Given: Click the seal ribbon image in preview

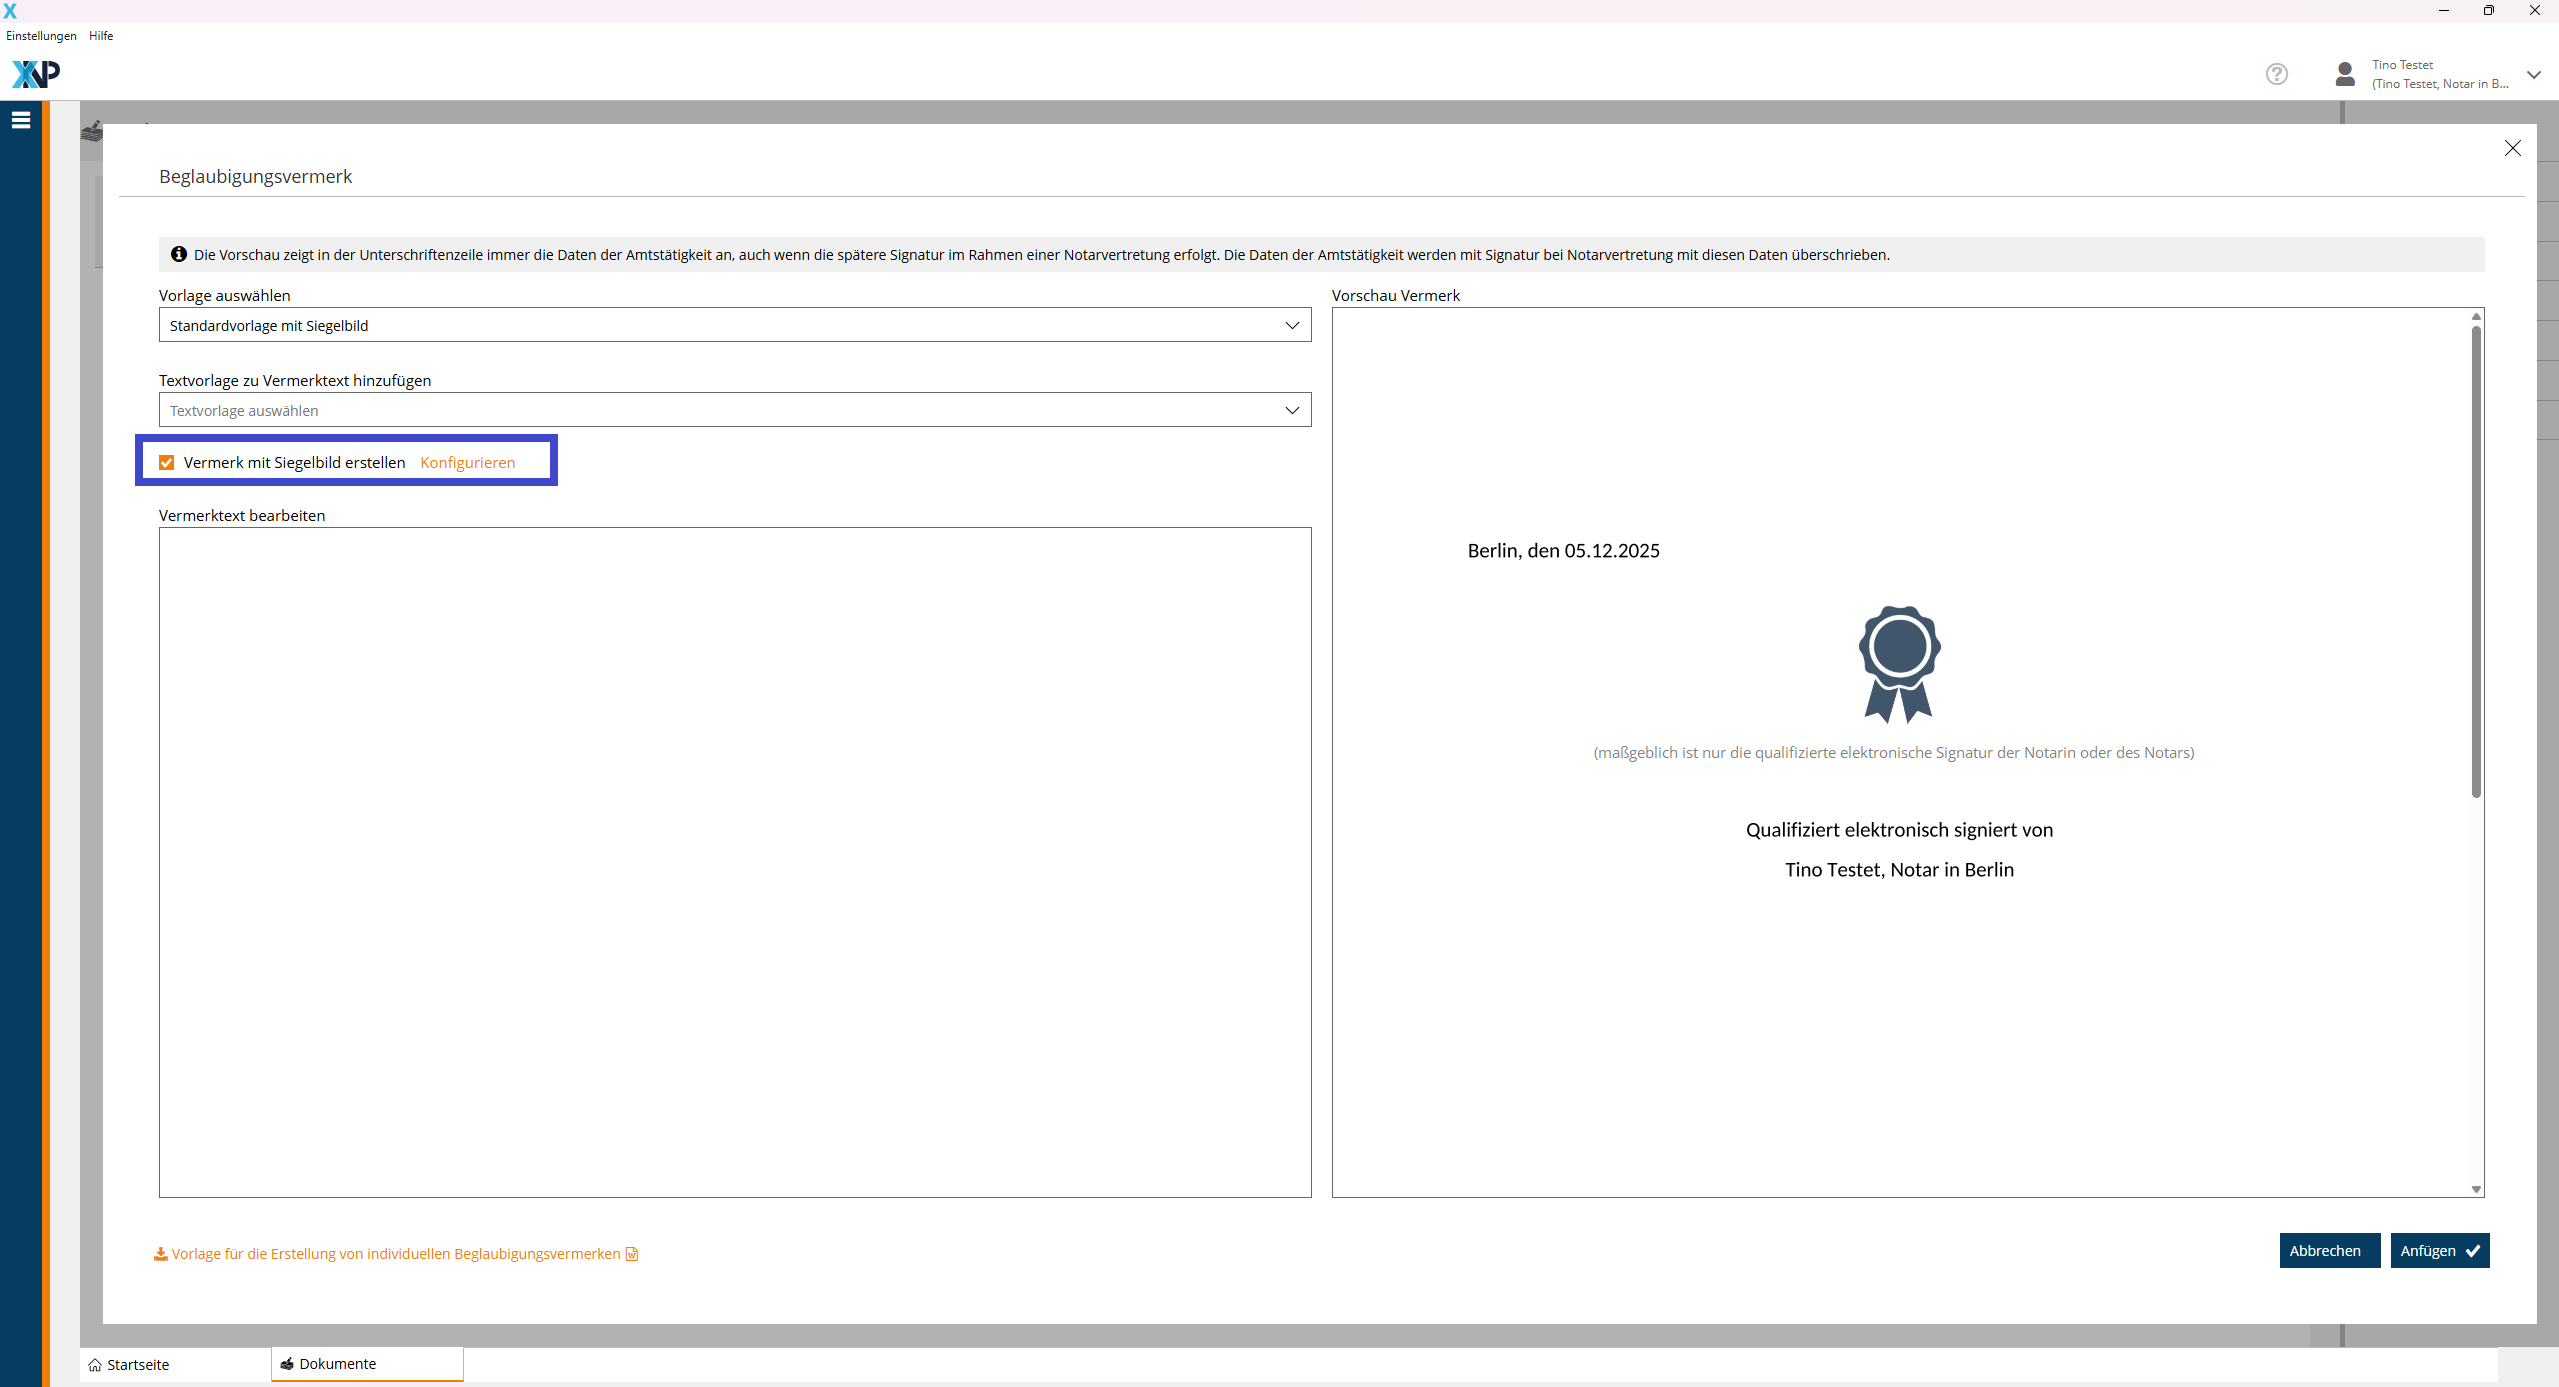Looking at the screenshot, I should (1899, 664).
